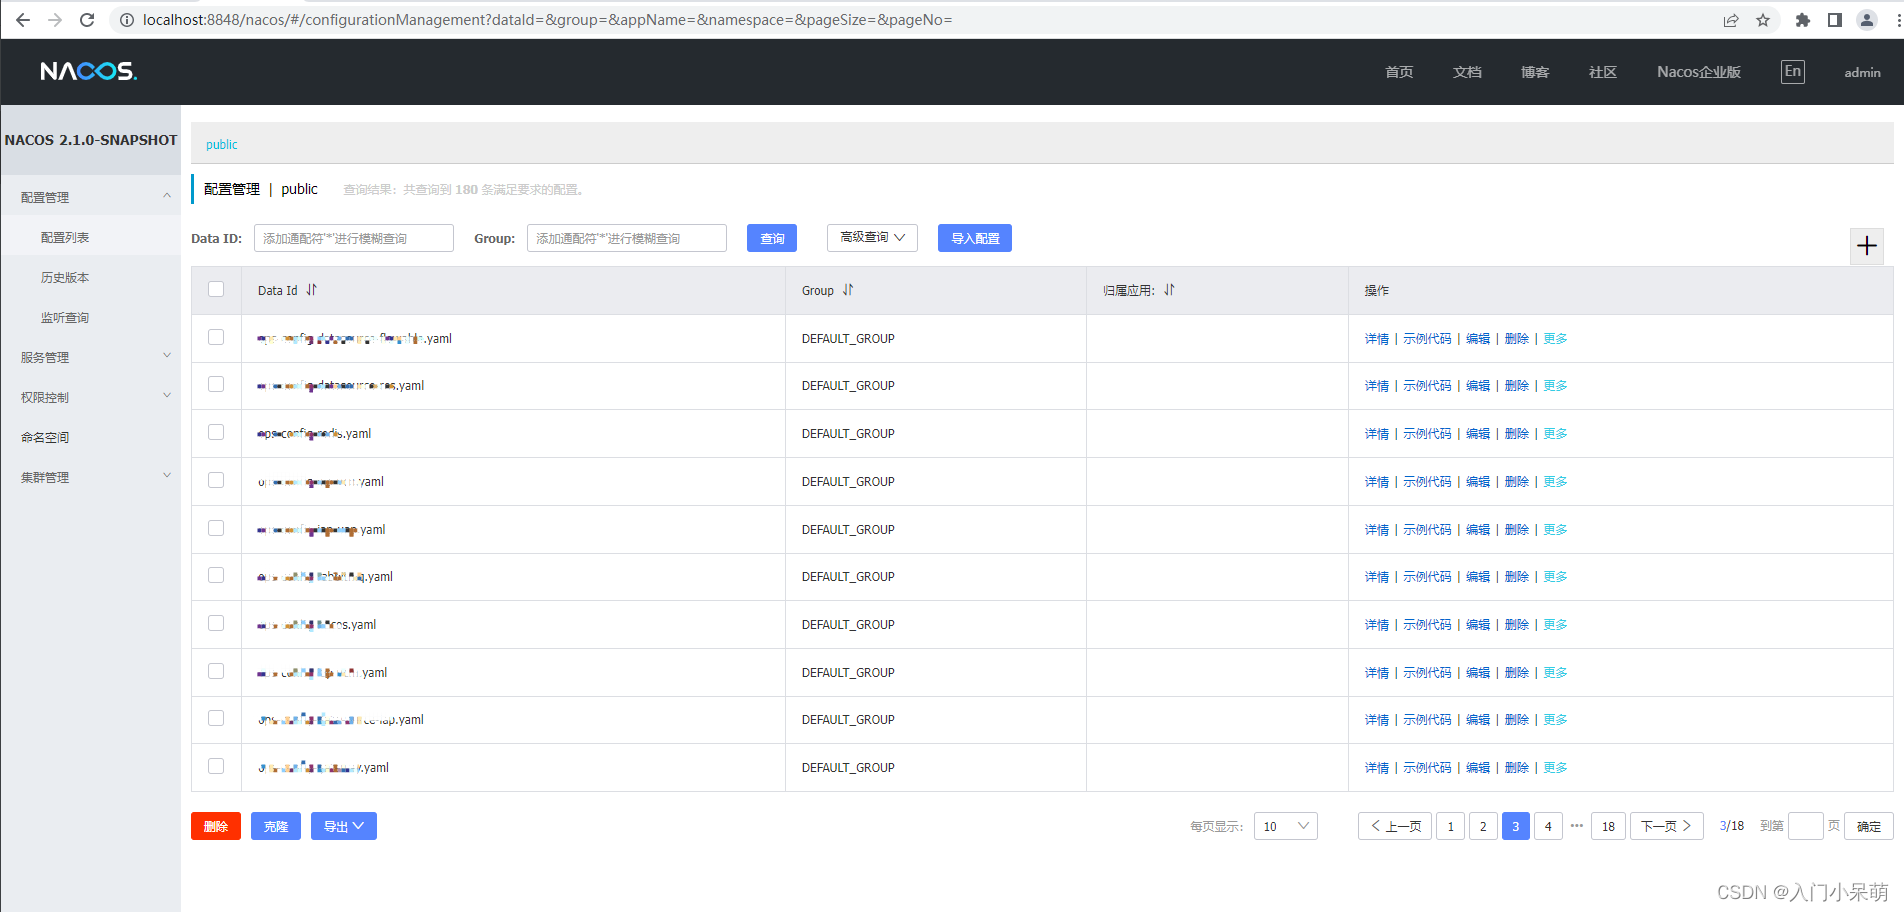1904x912 pixels.
Task: Focus the Group search field
Action: pos(627,238)
